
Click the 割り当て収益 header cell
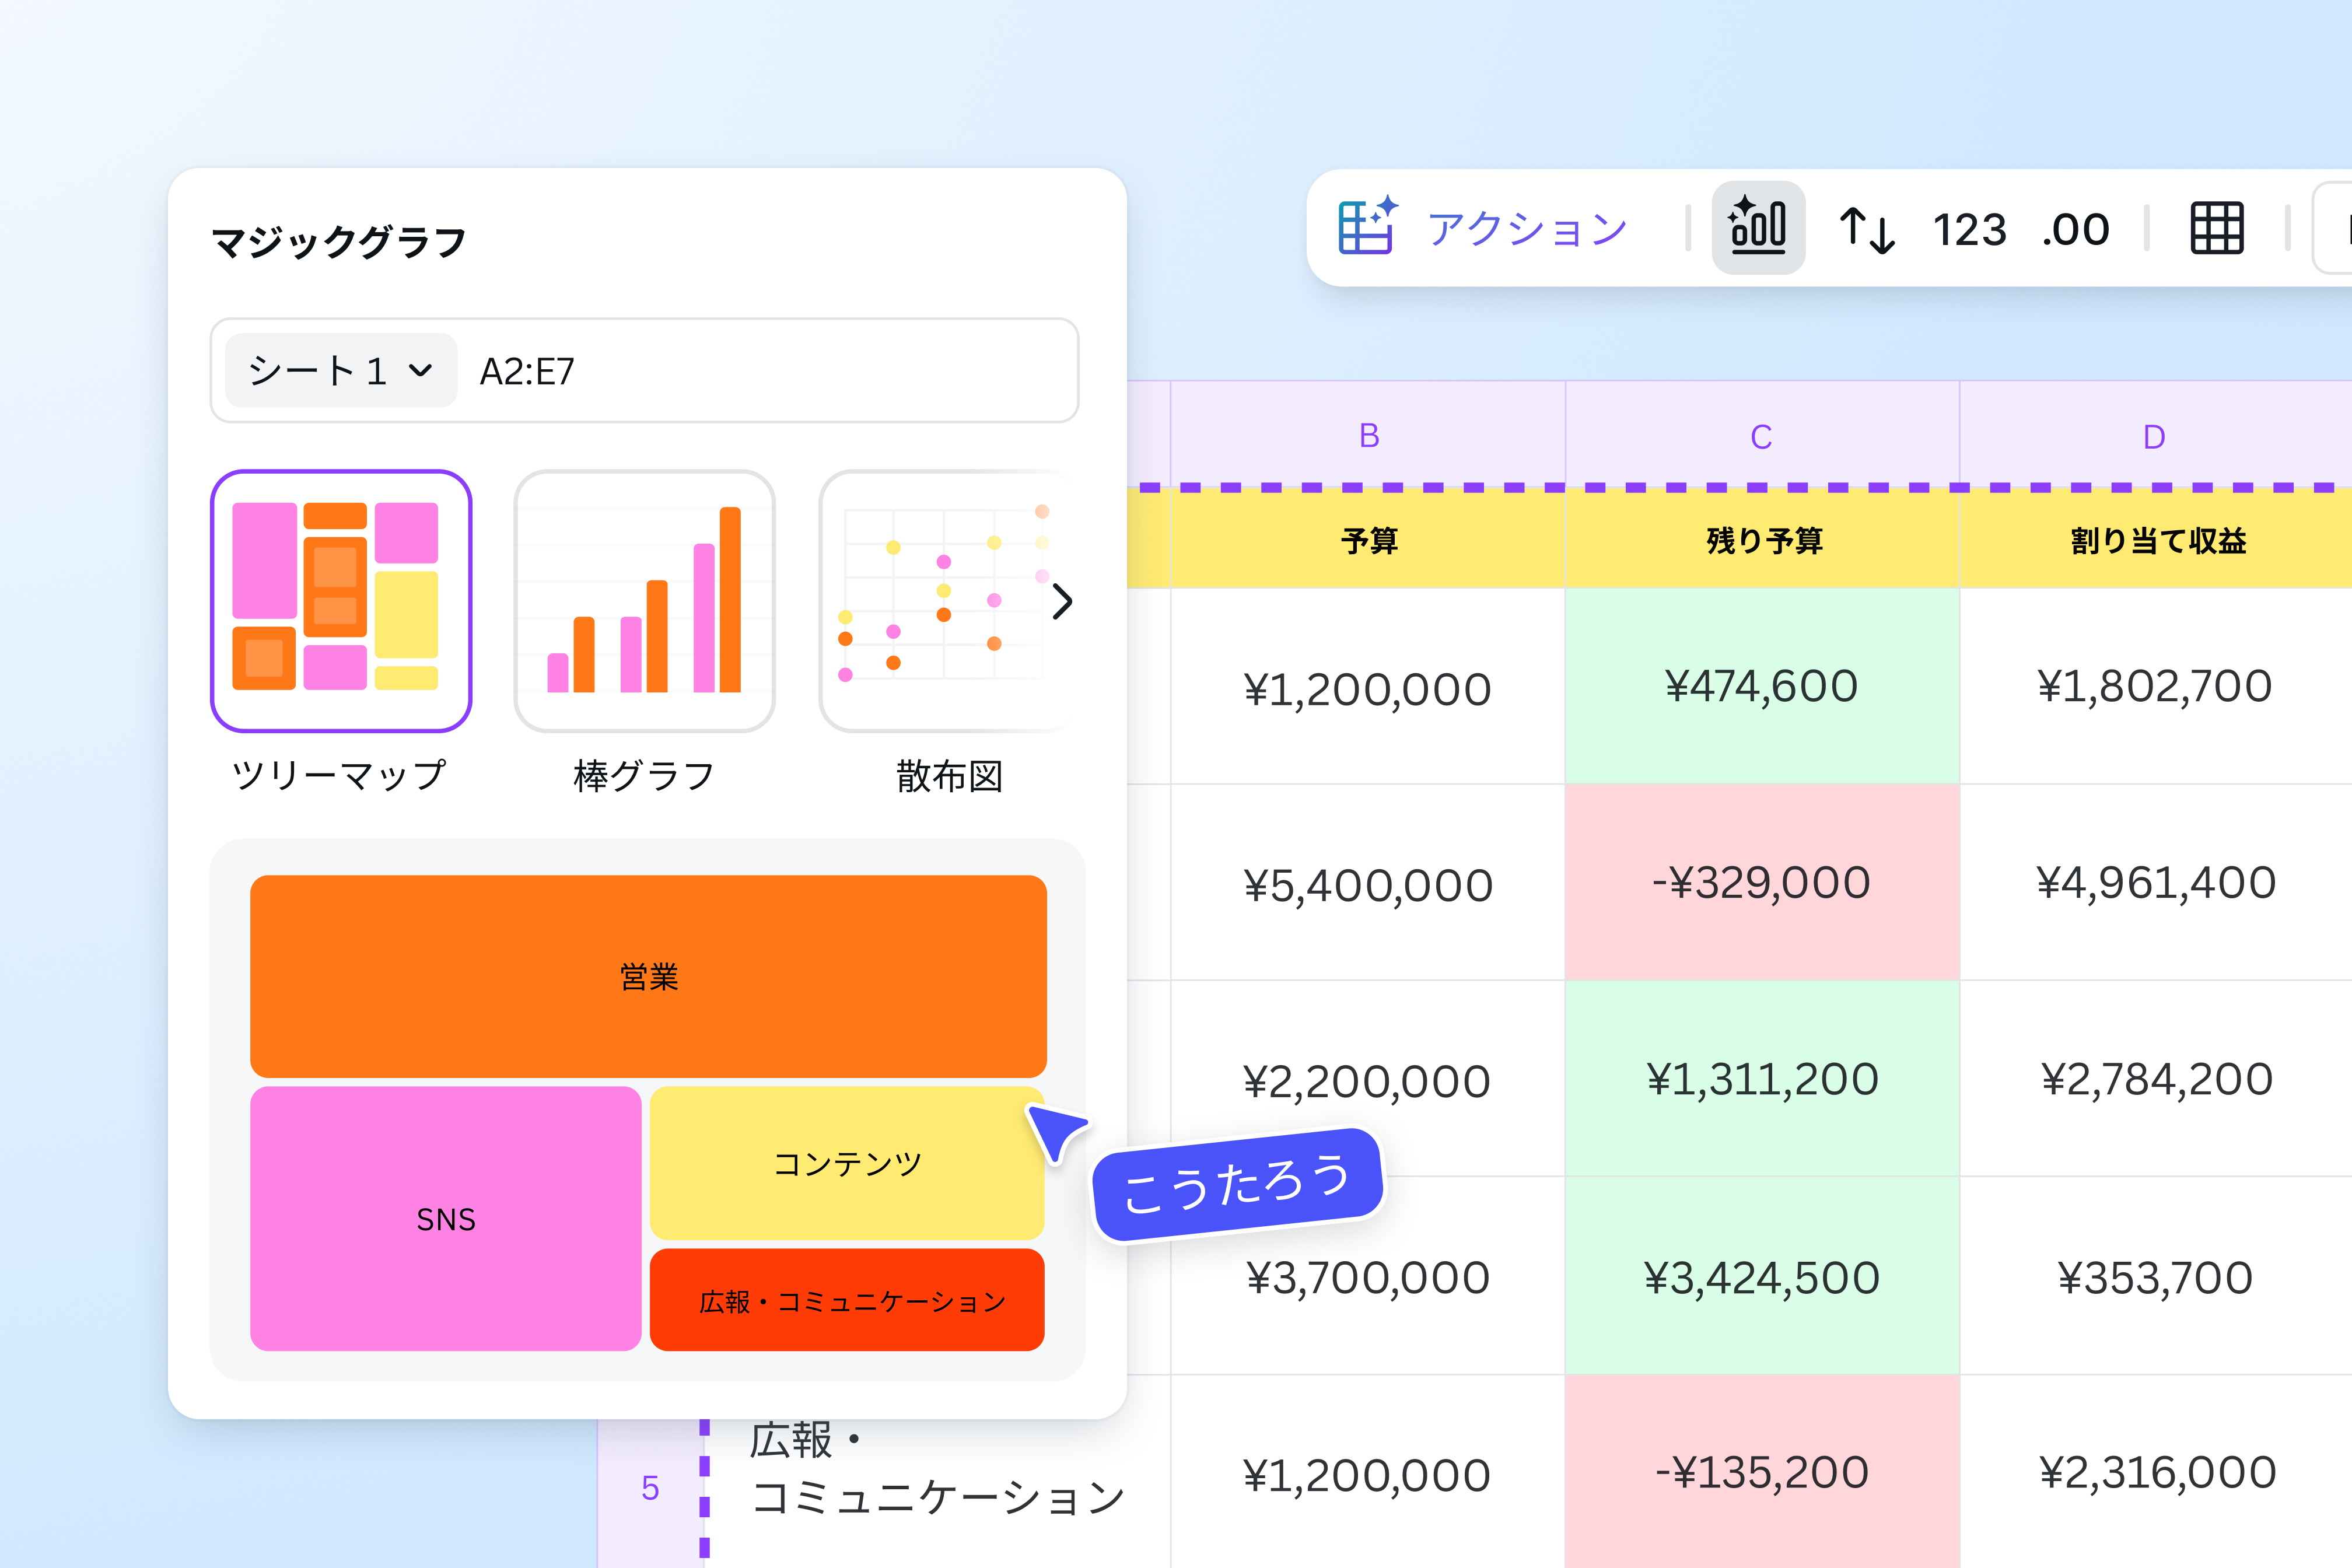(x=2156, y=540)
